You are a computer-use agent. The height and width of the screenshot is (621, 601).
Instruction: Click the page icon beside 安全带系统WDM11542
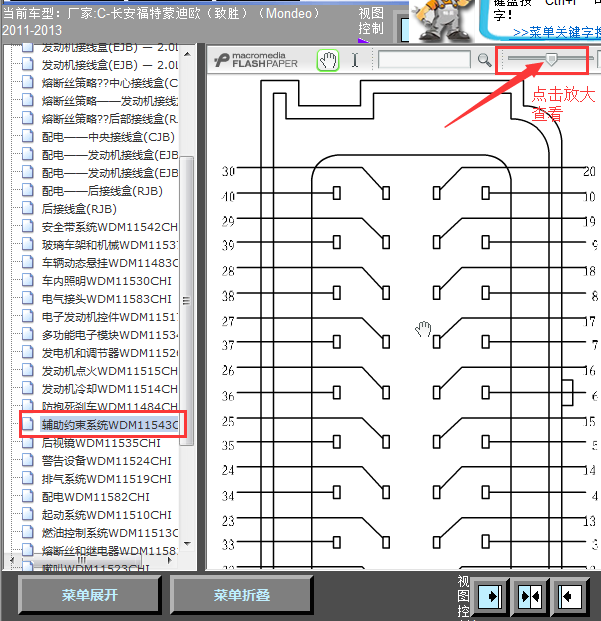[x=28, y=226]
